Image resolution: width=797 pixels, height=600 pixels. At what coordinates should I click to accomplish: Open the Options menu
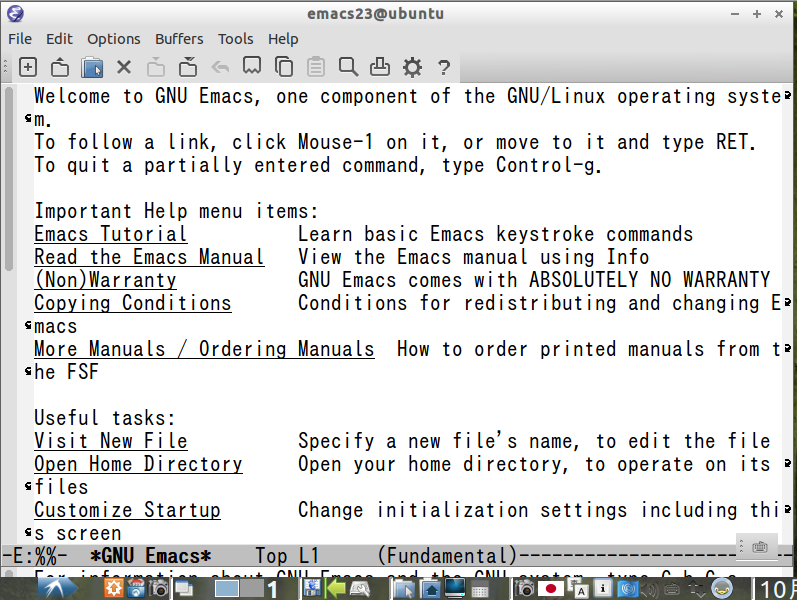tap(114, 39)
